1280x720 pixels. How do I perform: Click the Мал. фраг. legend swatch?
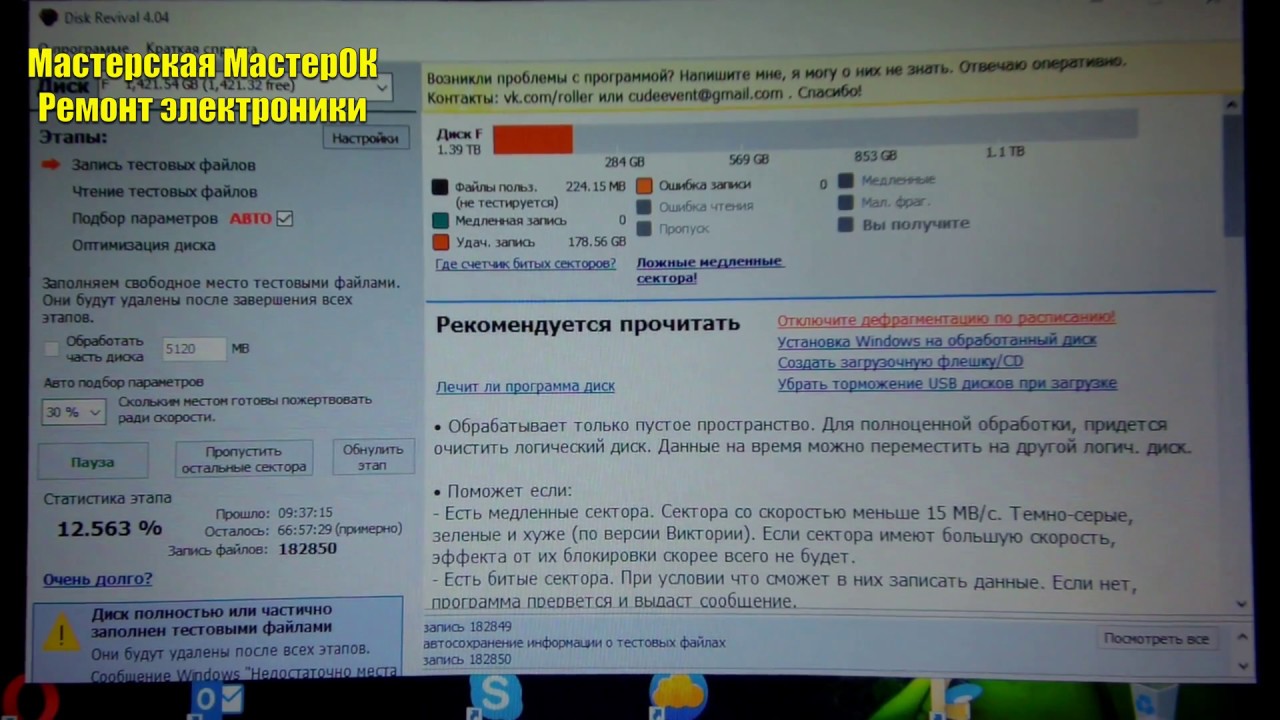845,202
